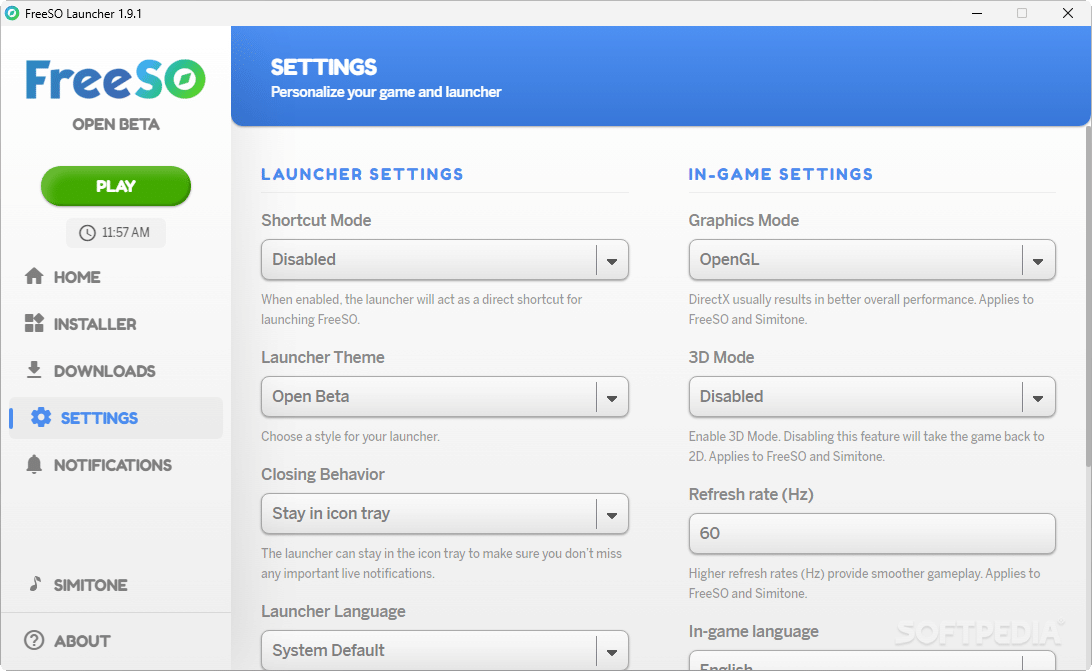Viewport: 1092px width, 671px height.
Task: Launch the game with the Play button
Action: [116, 186]
